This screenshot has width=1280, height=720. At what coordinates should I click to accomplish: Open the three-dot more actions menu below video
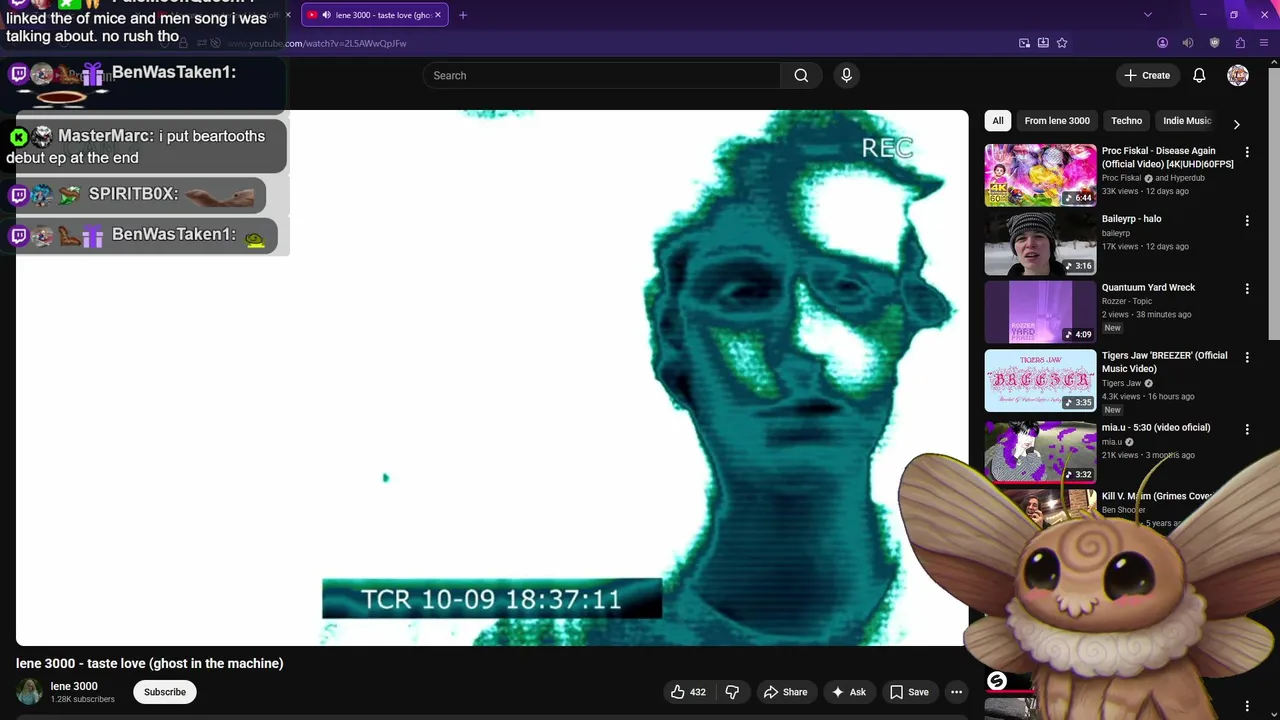click(x=956, y=692)
